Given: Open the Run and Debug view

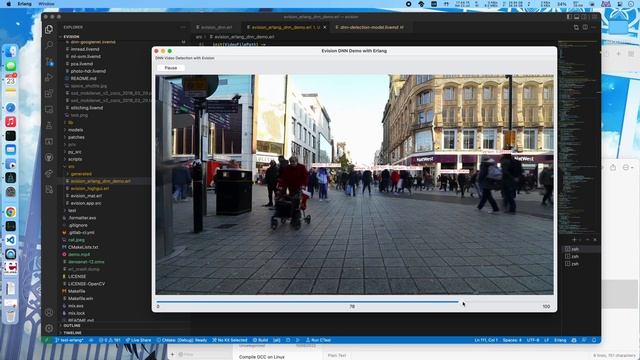Looking at the screenshot, I should [49, 77].
